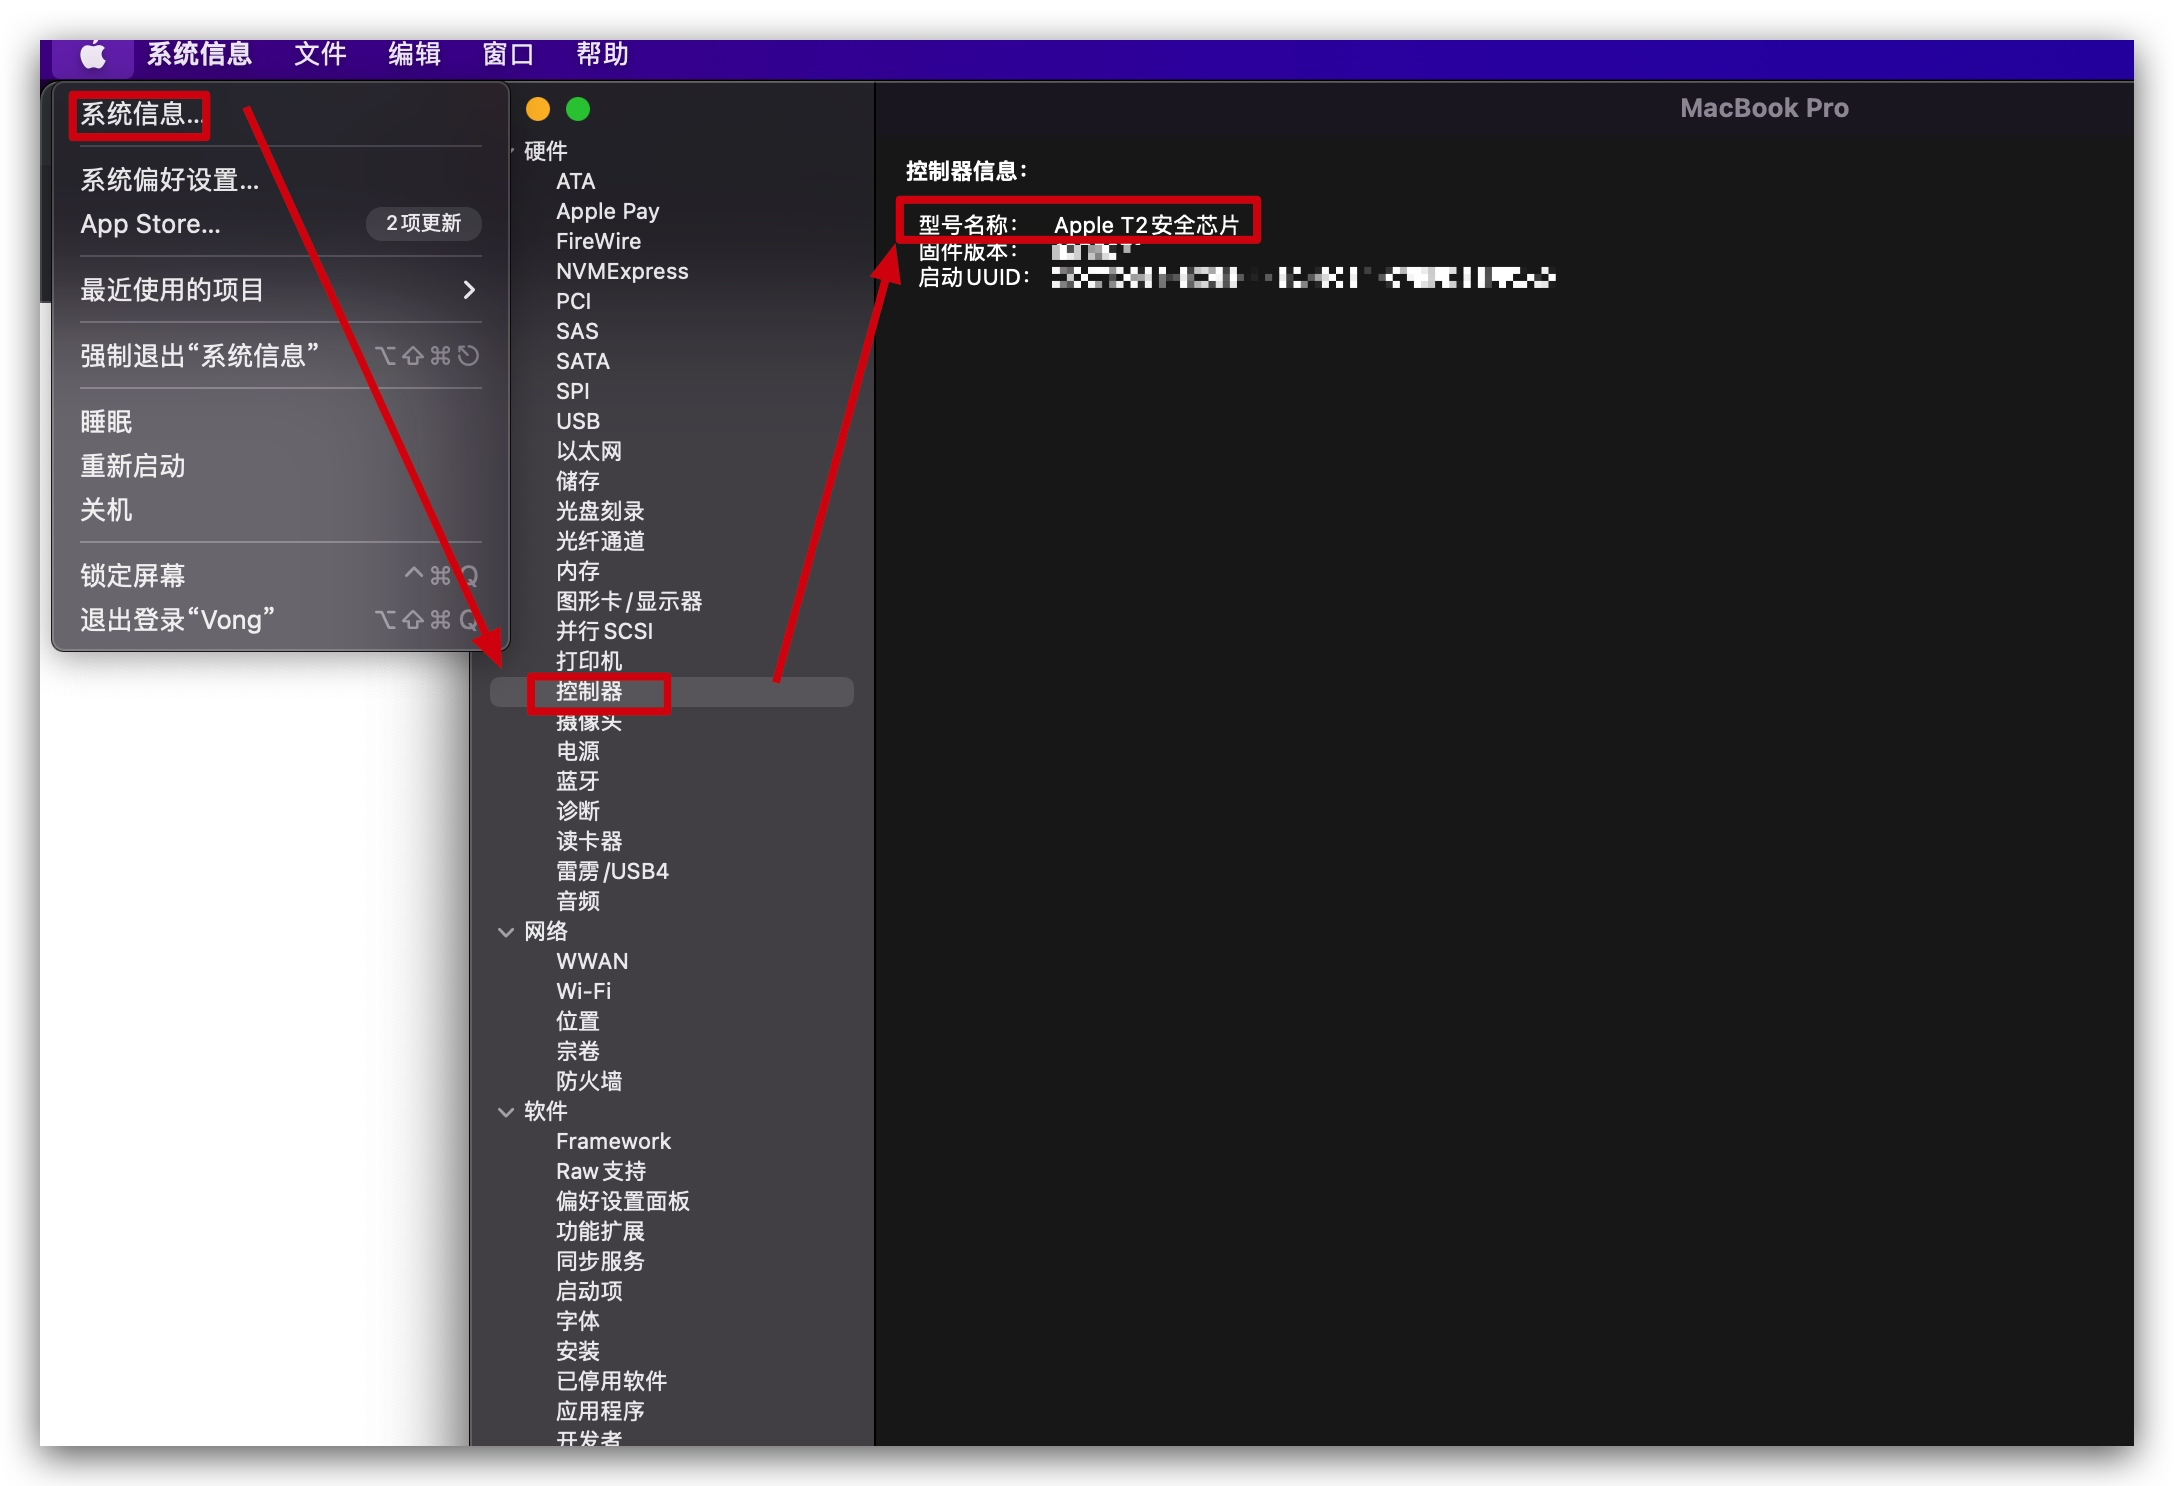Screen dimensions: 2174x1486
Task: Click 锁定屏幕 menu entry
Action: click(x=133, y=576)
